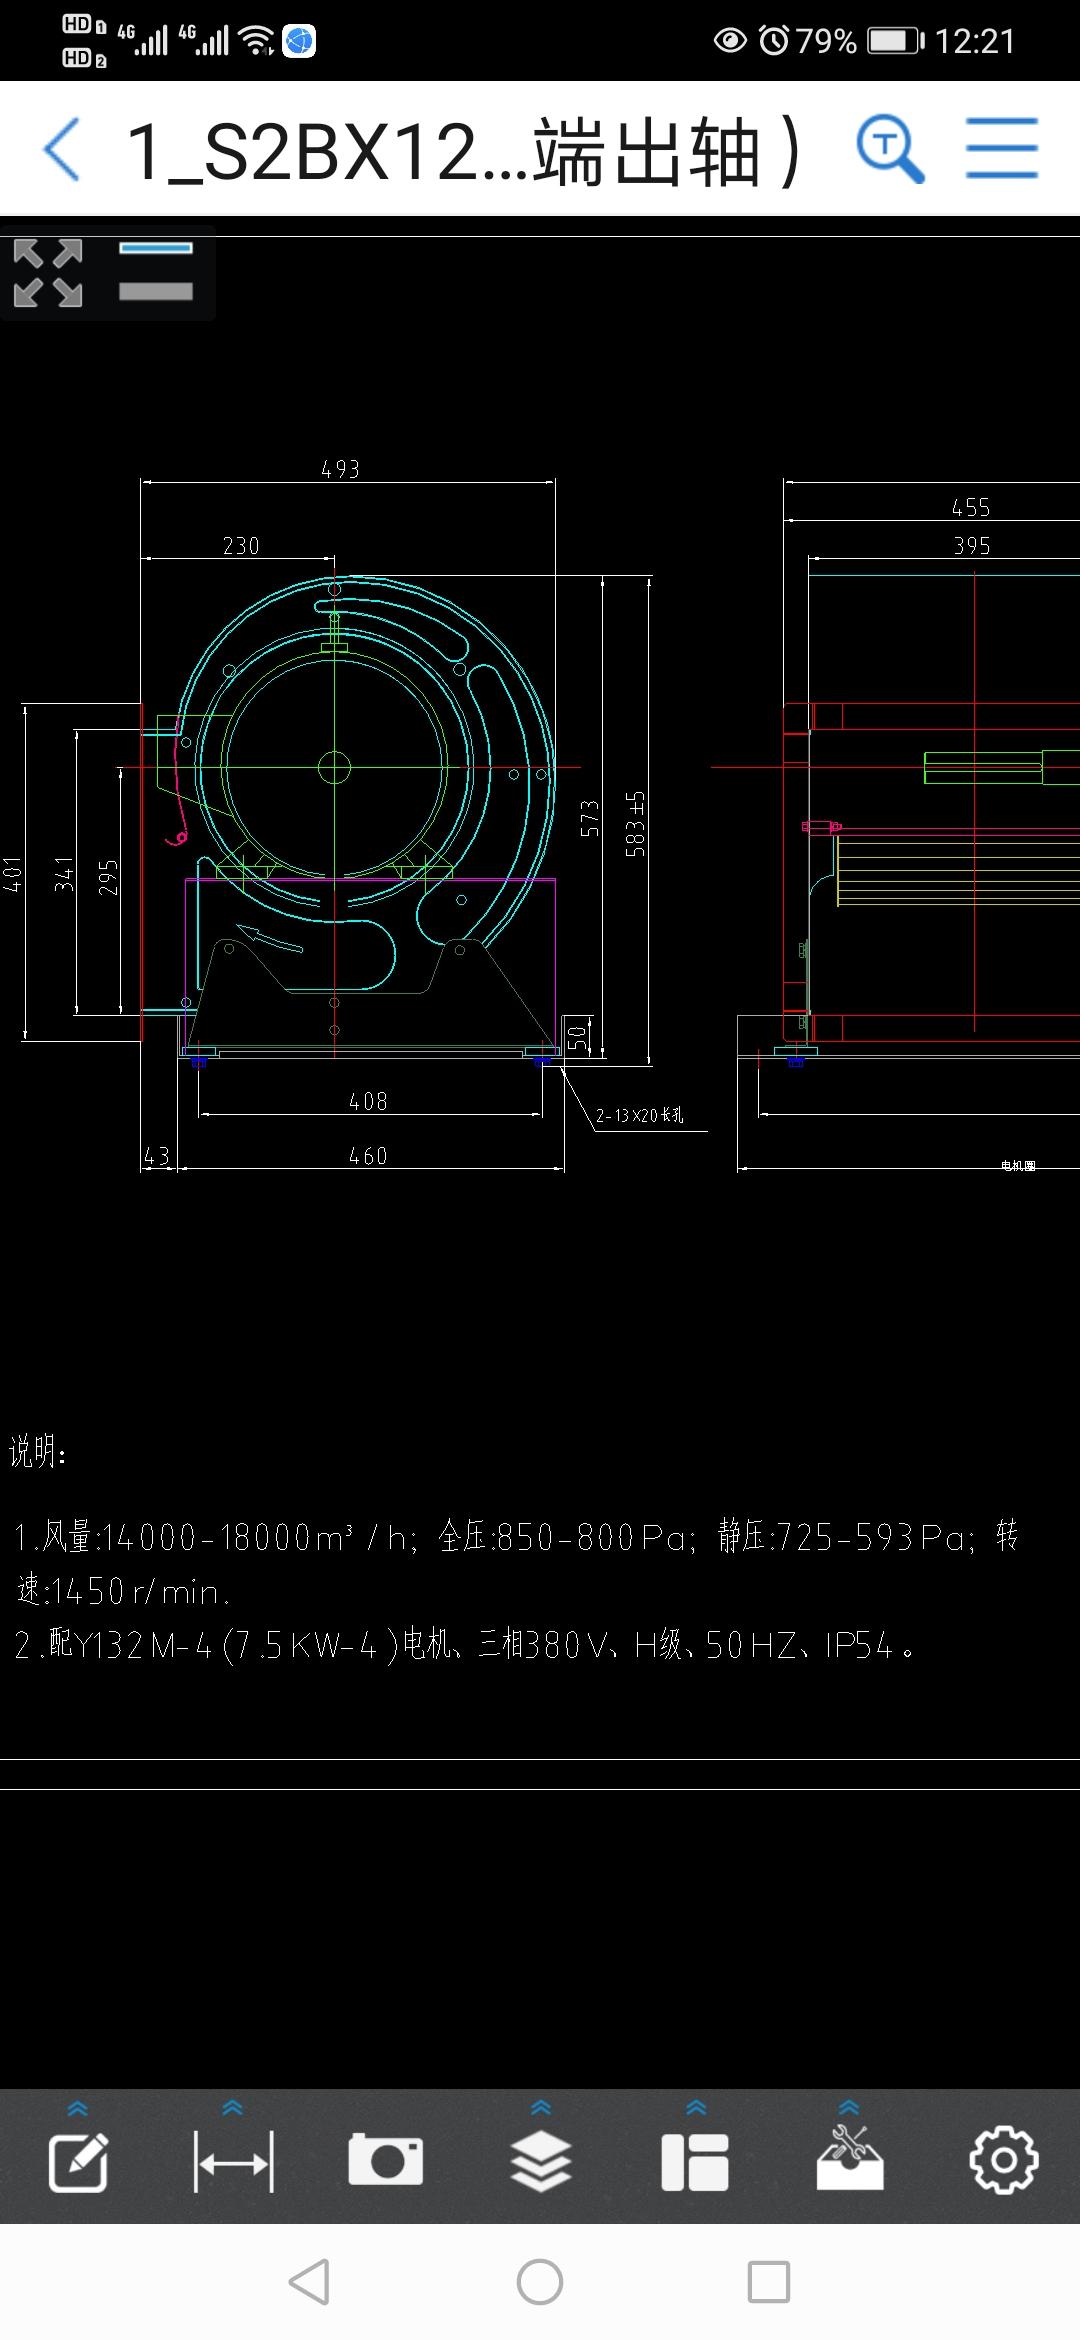
Task: Open the toolbox with wrench icon
Action: 849,2160
